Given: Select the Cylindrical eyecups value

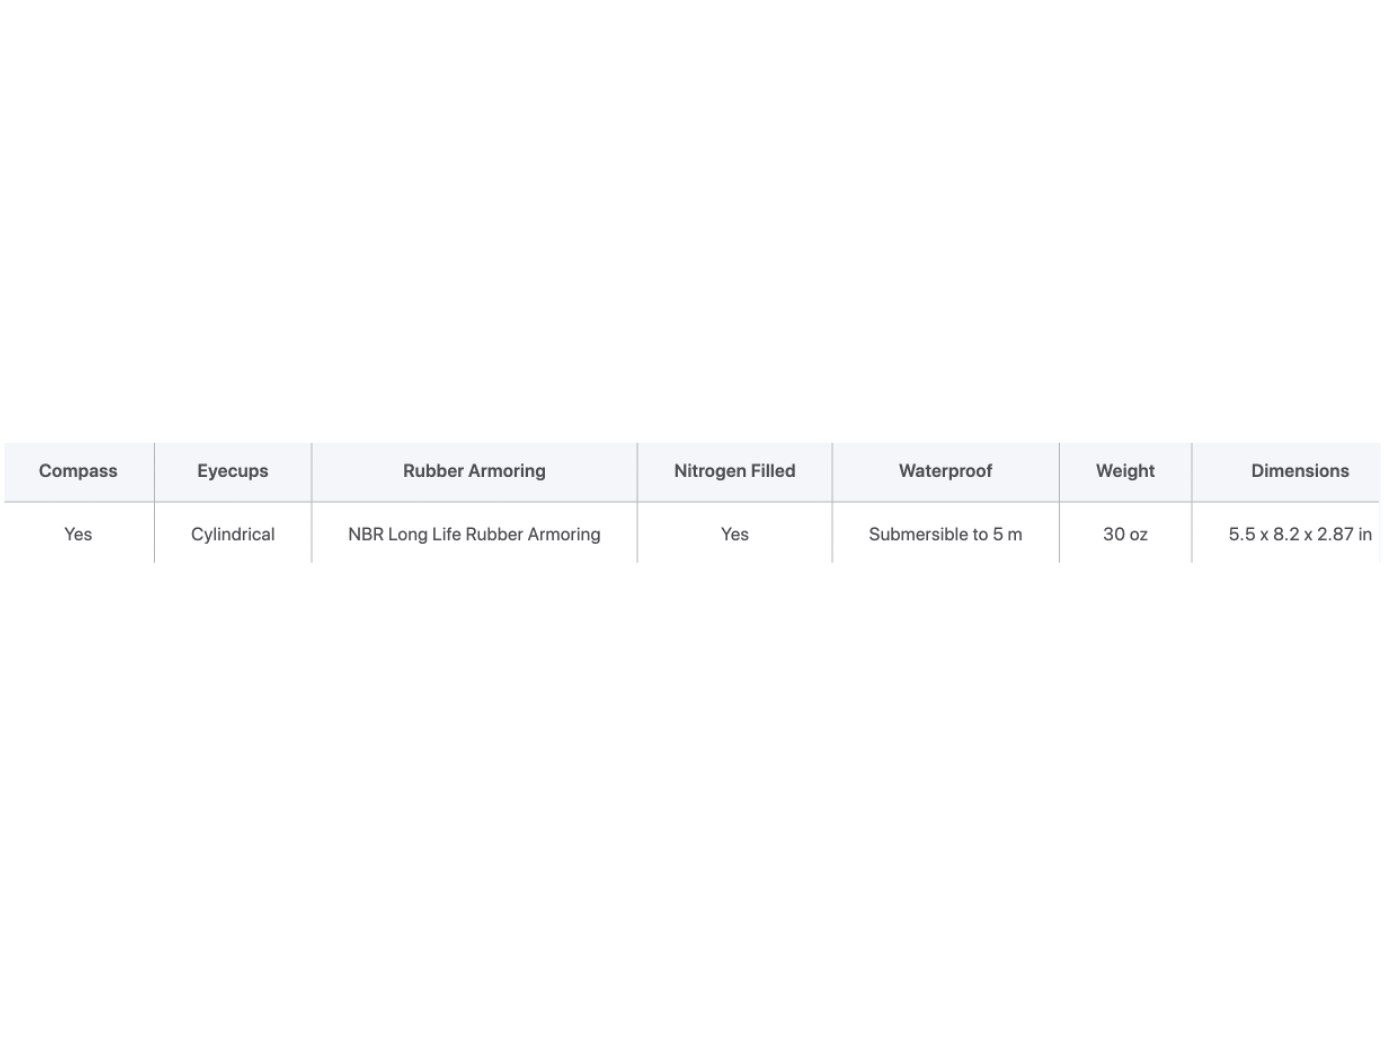Looking at the screenshot, I should pos(233,534).
